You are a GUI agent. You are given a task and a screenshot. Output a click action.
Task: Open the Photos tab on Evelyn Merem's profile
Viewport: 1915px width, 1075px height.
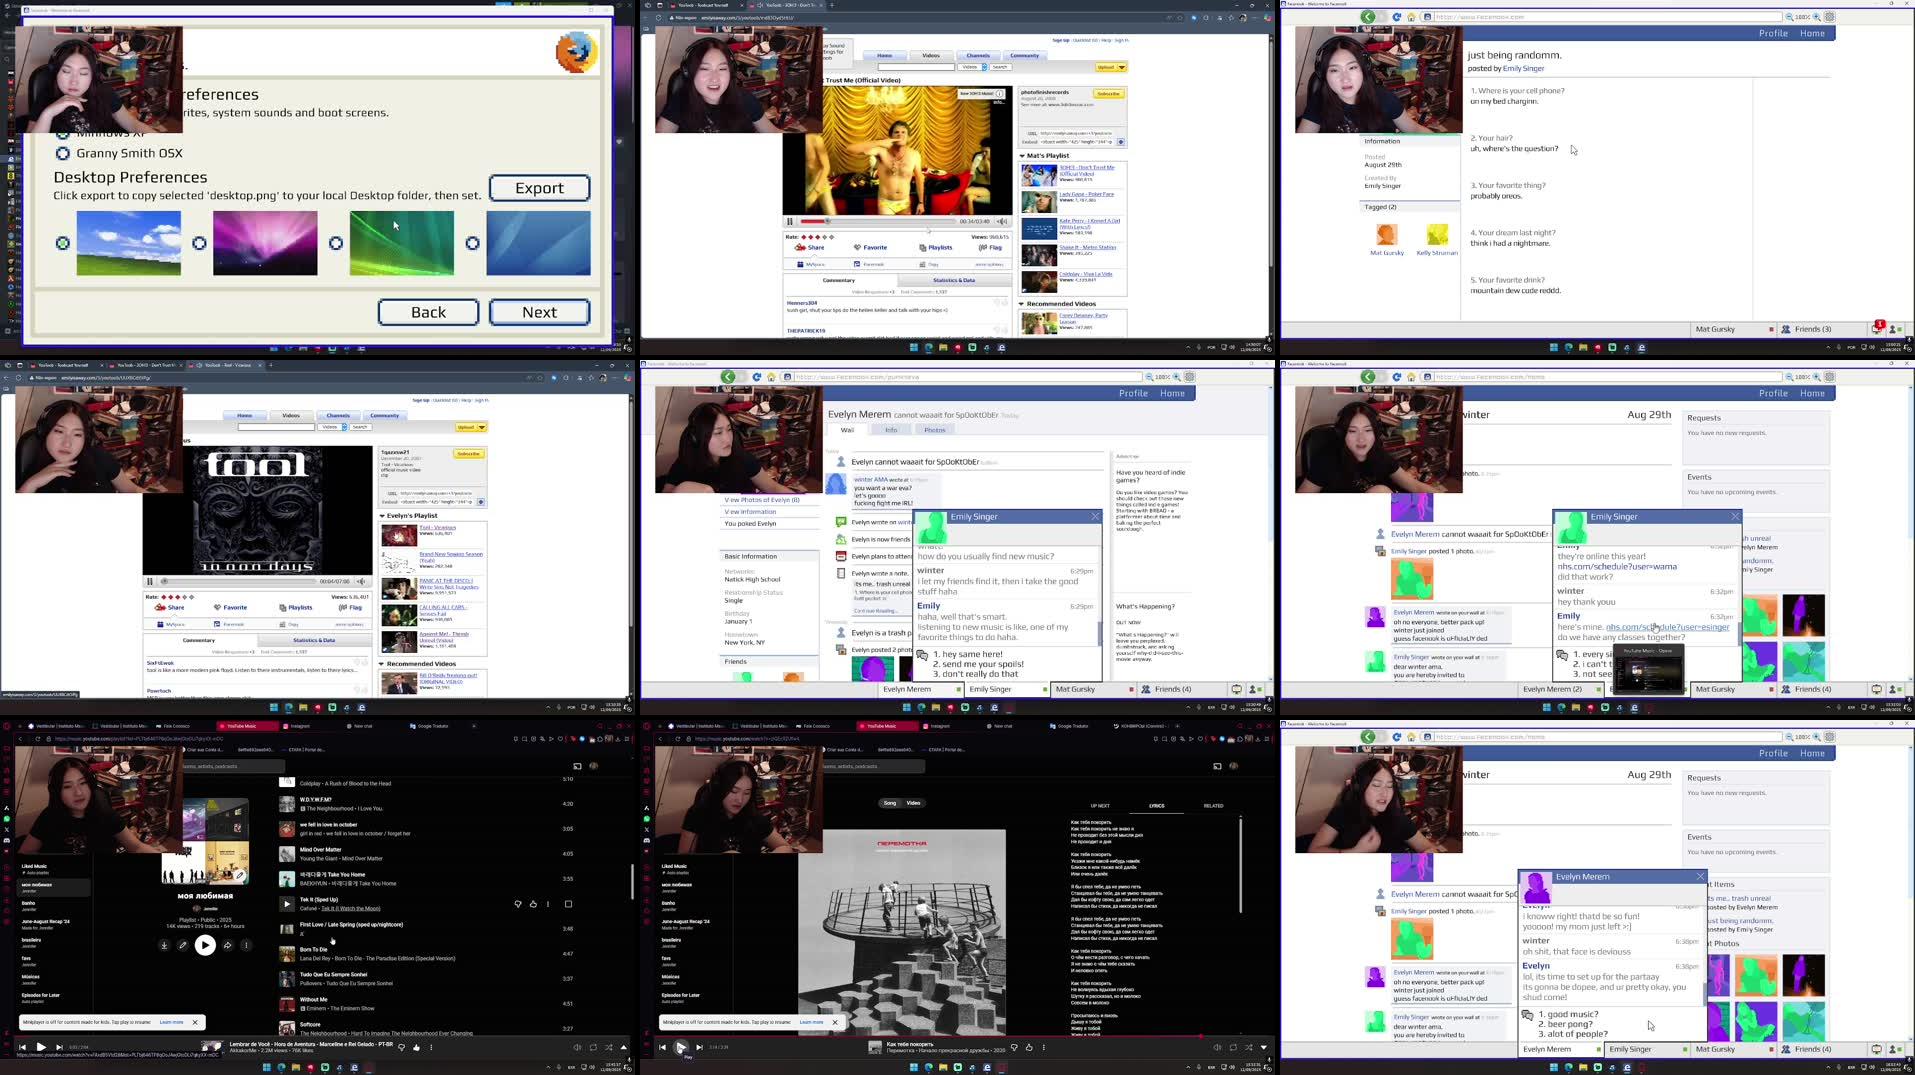[x=935, y=430]
